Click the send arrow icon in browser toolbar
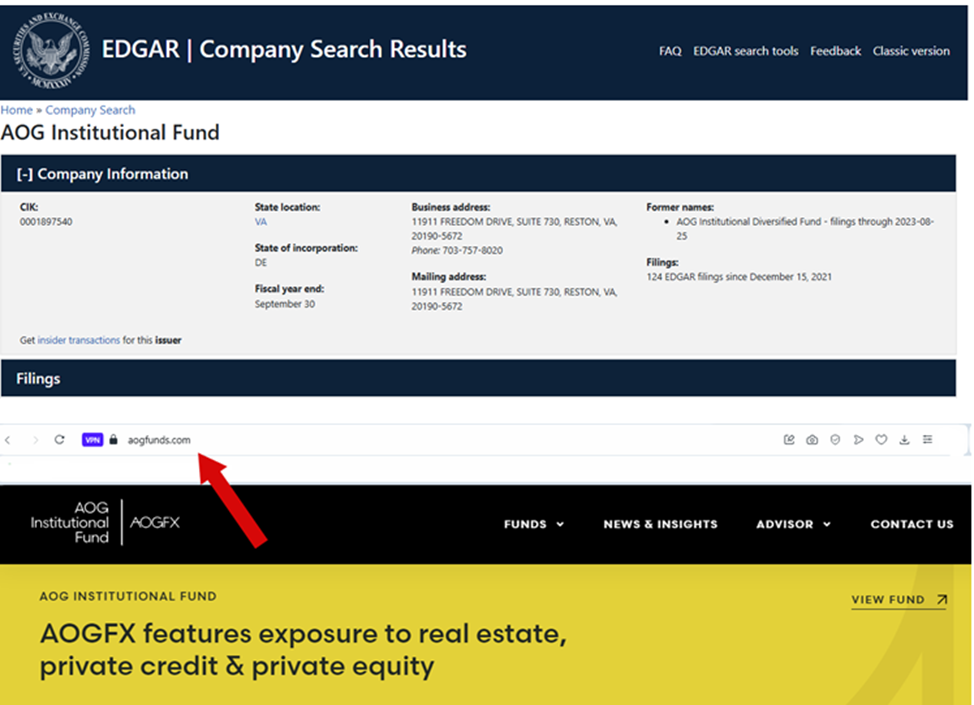The width and height of the screenshot is (974, 705). pyautogui.click(x=858, y=440)
